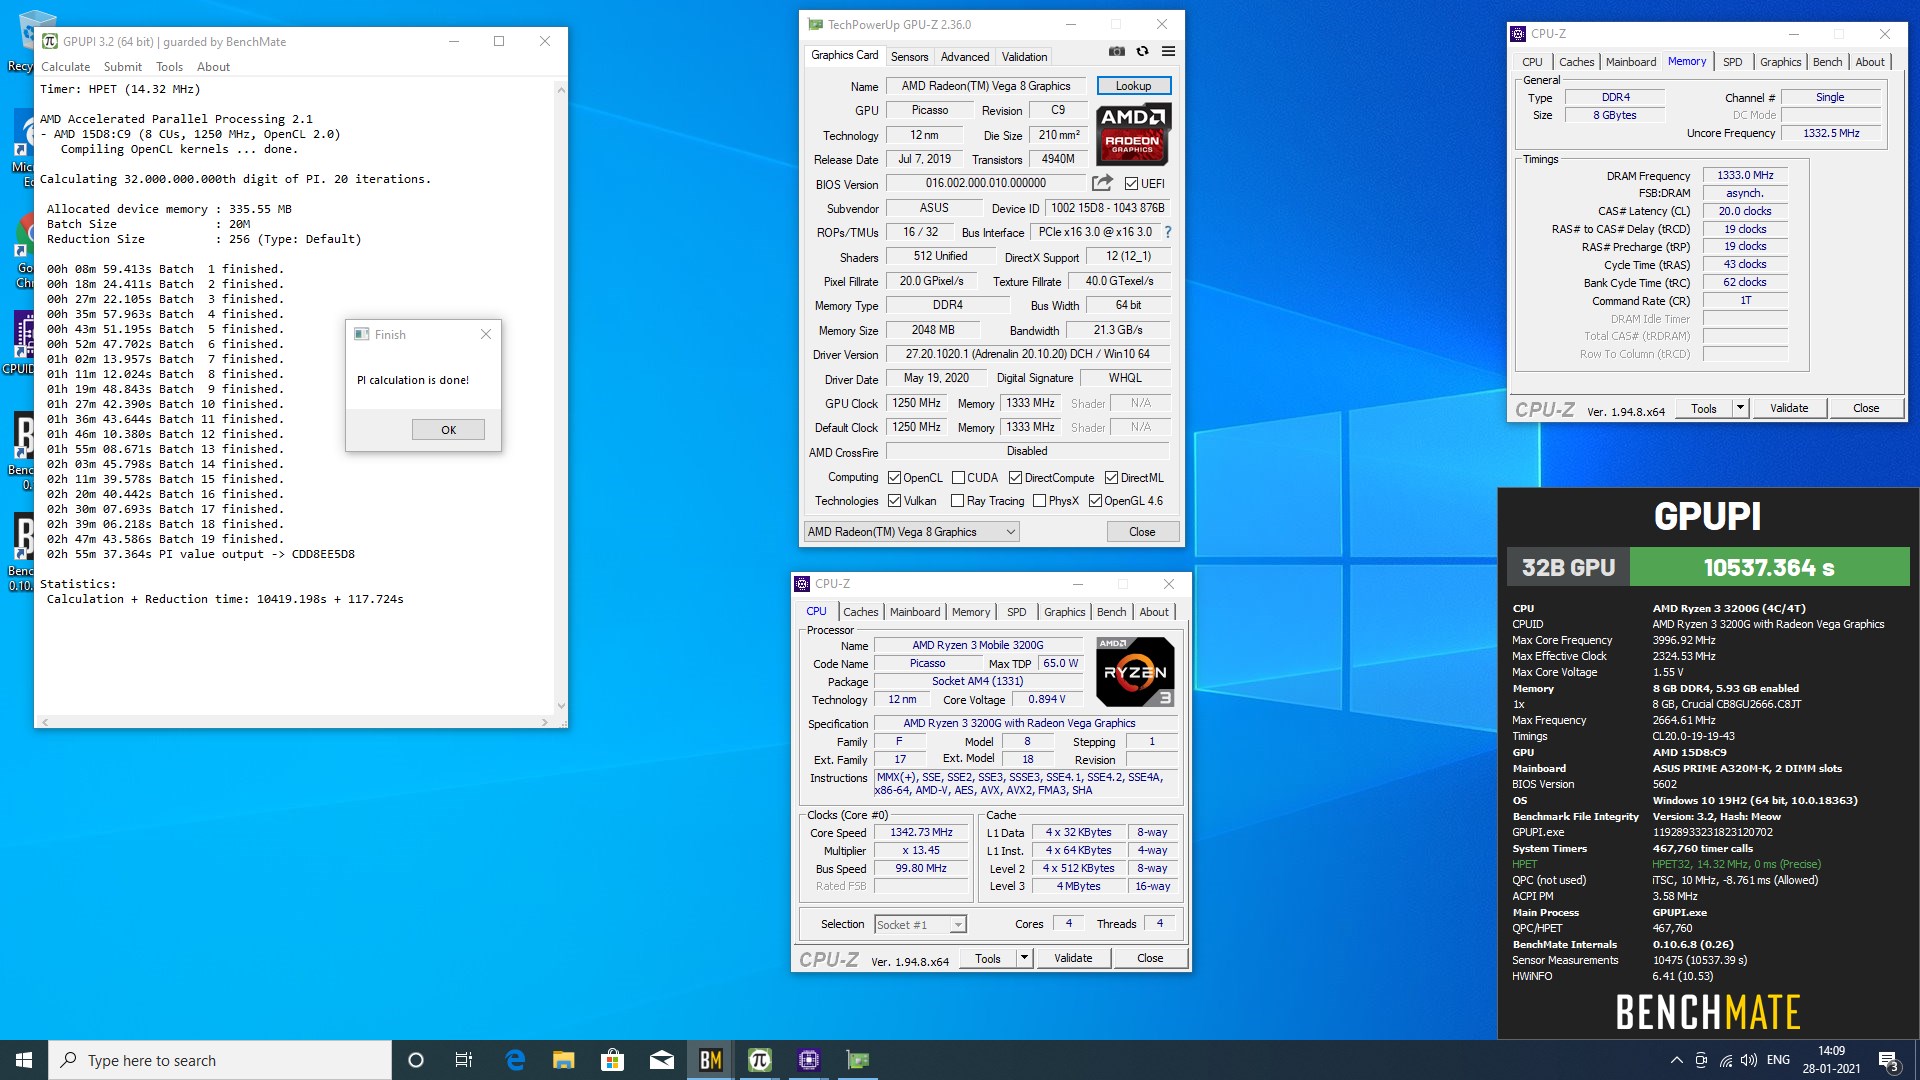Toggle the DirectCompute checkbox

1015,478
